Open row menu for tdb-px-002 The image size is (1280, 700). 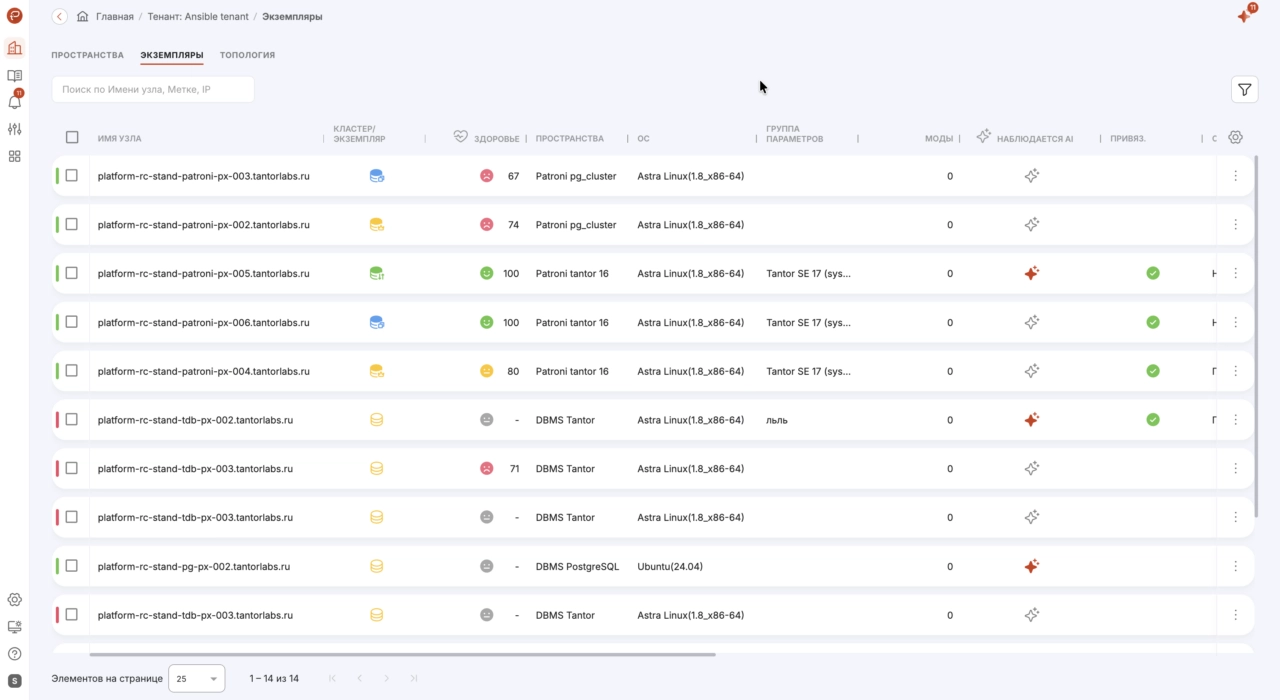click(1235, 420)
